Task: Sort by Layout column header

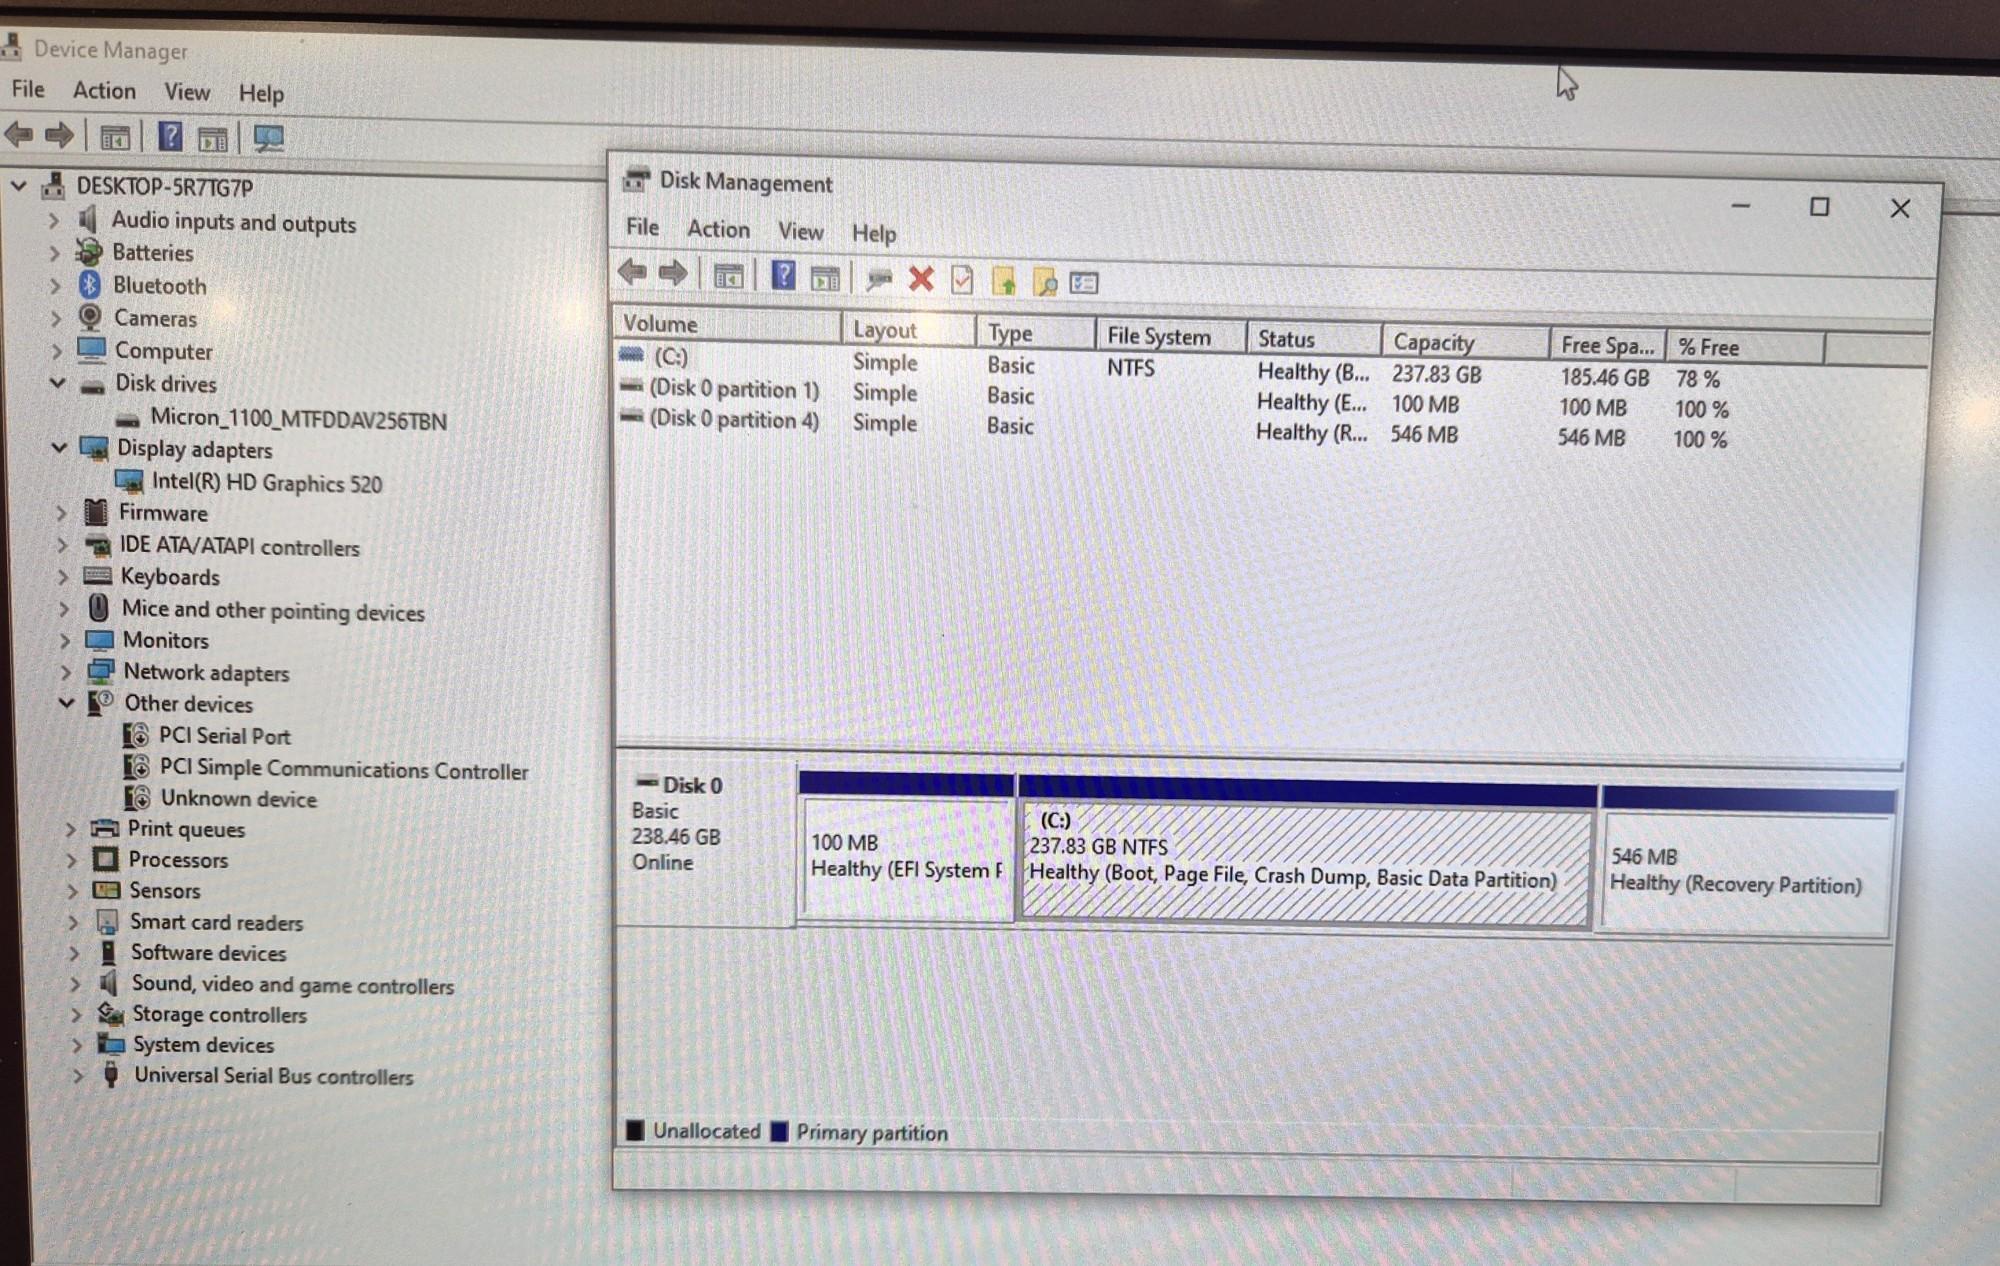Action: [x=909, y=329]
